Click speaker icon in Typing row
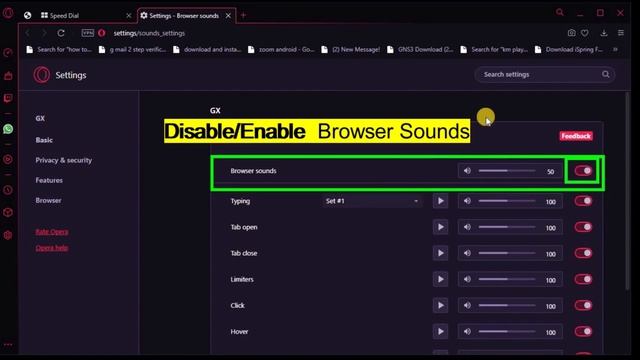This screenshot has height=360, width=640. [467, 201]
